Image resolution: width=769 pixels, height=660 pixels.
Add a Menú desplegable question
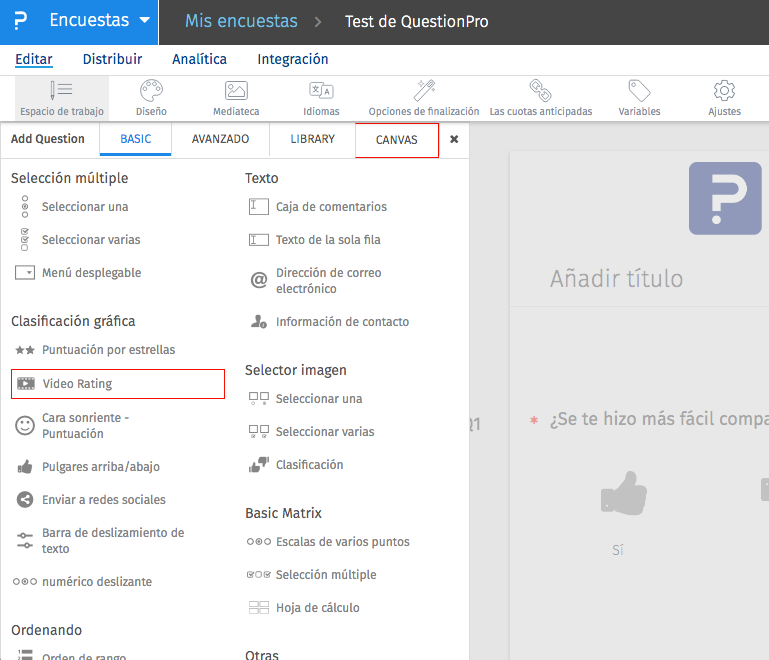(x=91, y=273)
